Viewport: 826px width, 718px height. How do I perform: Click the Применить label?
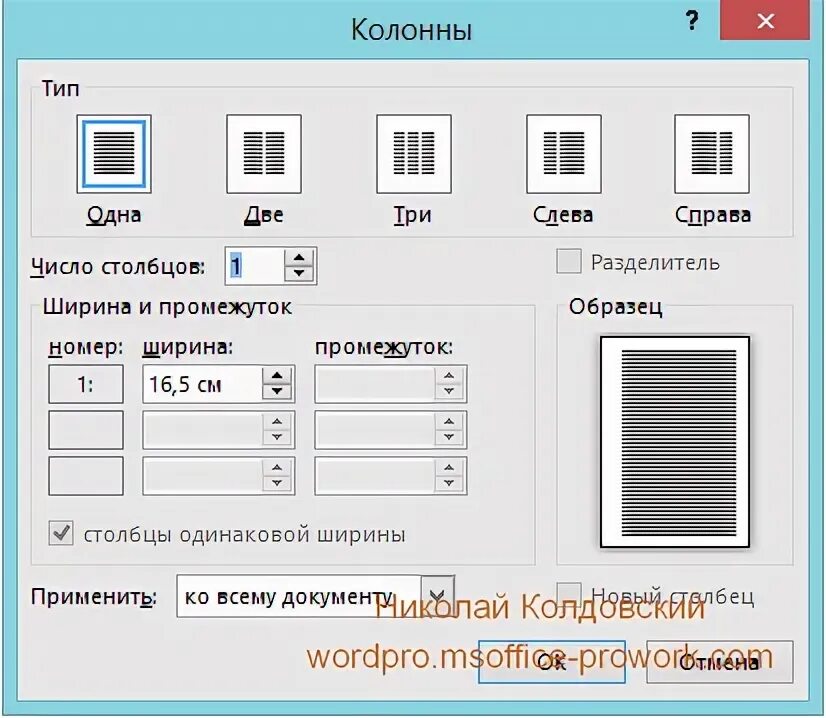click(x=94, y=597)
